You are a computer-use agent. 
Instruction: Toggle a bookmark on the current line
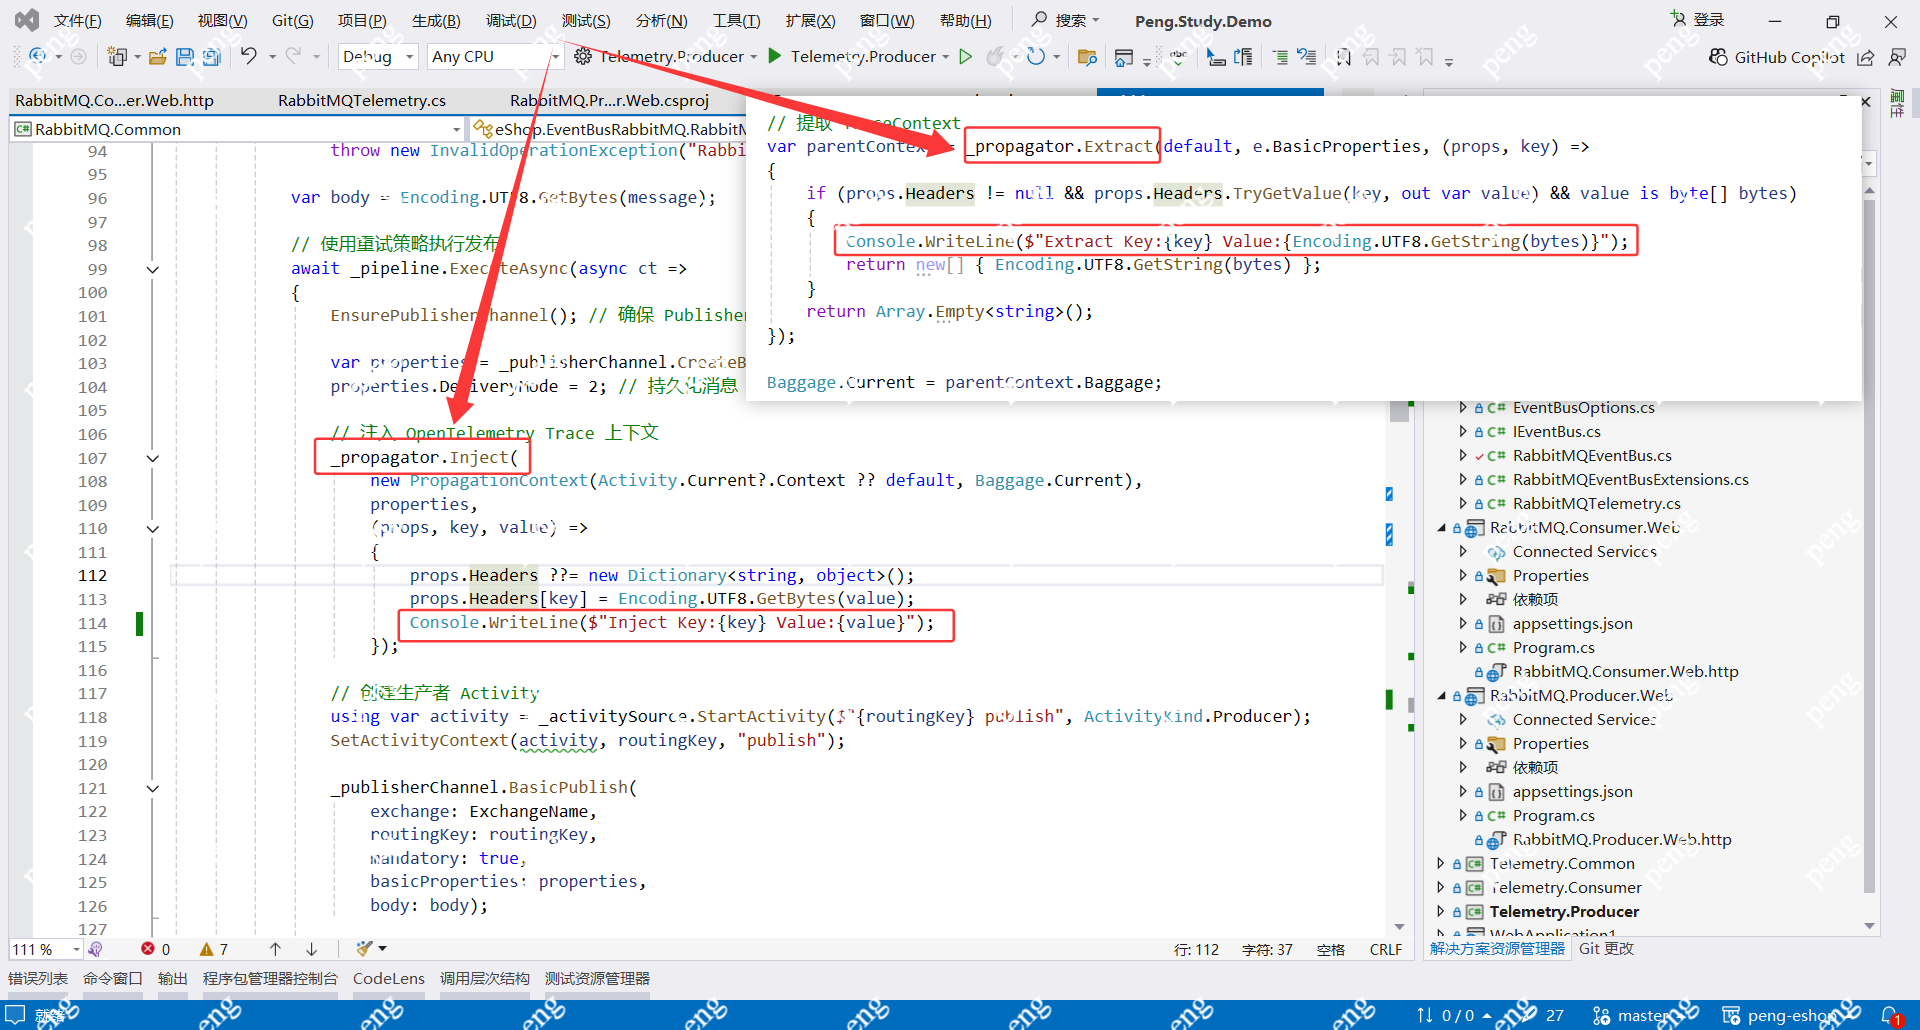click(x=1343, y=57)
